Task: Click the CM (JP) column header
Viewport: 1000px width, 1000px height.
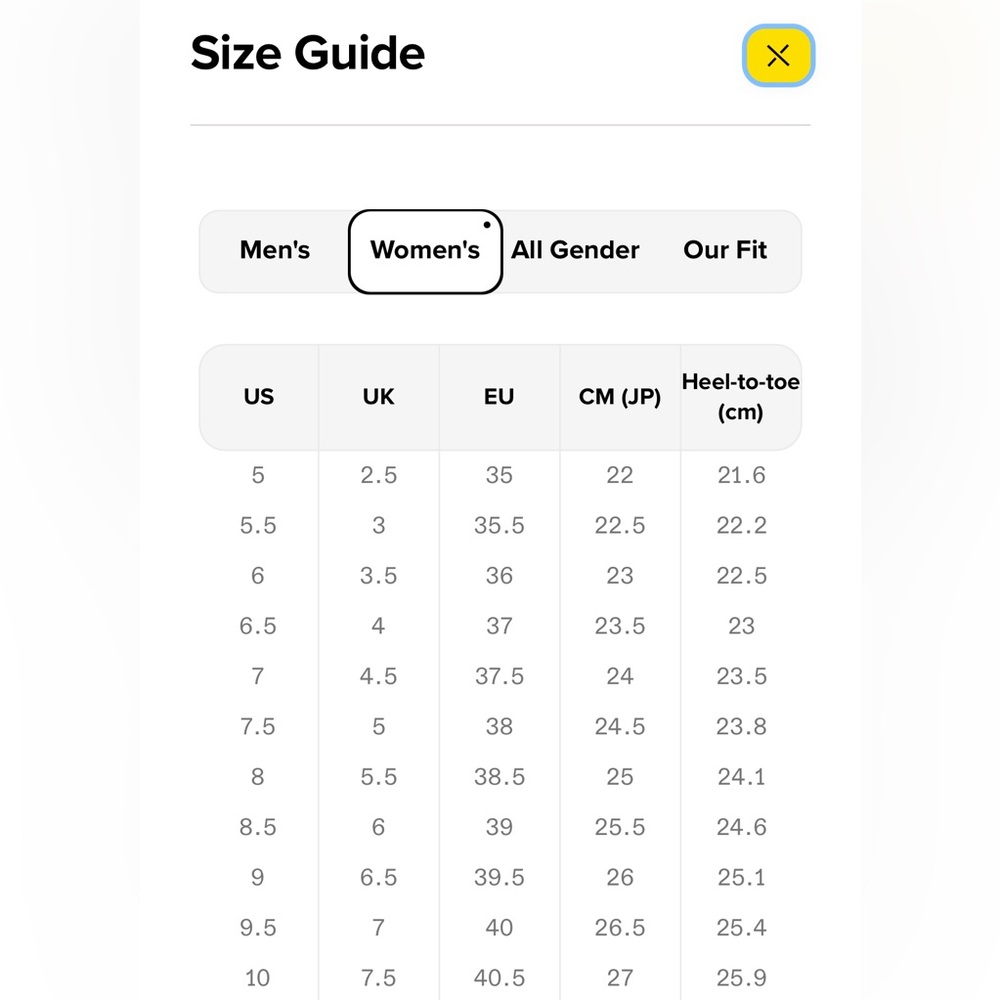Action: pos(620,397)
